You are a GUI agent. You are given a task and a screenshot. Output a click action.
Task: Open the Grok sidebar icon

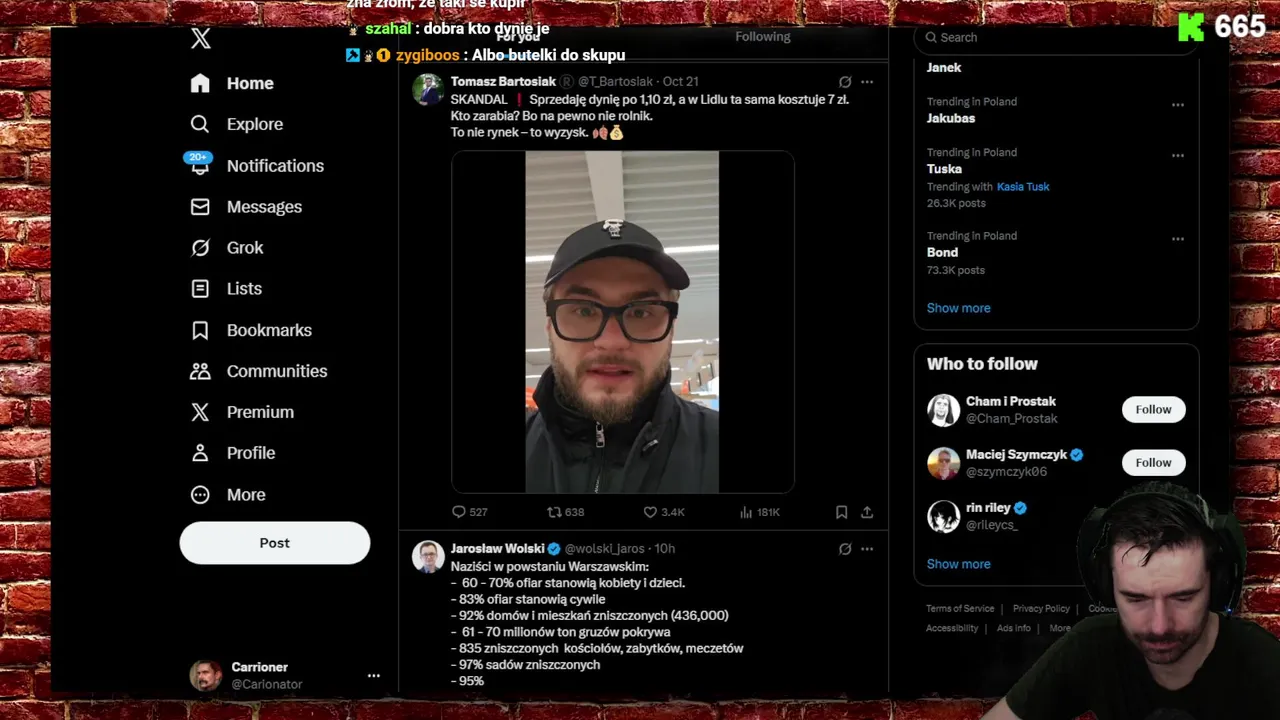pyautogui.click(x=200, y=248)
